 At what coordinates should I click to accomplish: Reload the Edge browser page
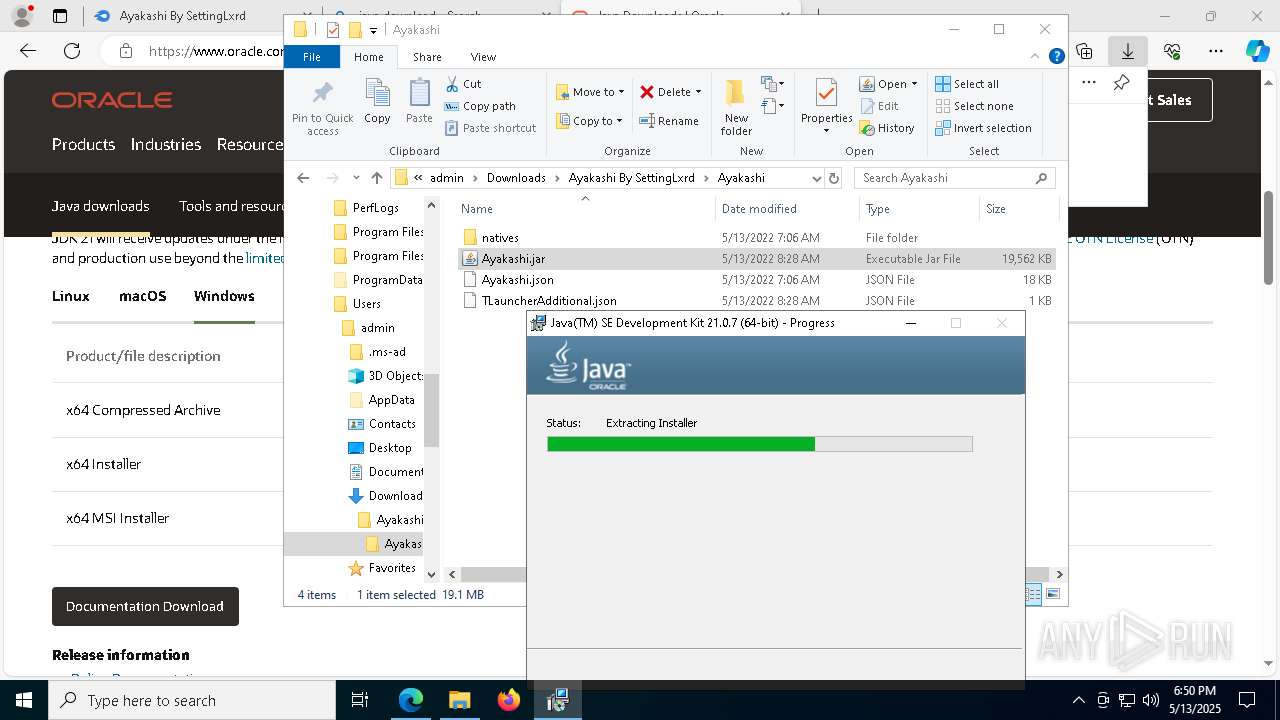click(x=72, y=51)
